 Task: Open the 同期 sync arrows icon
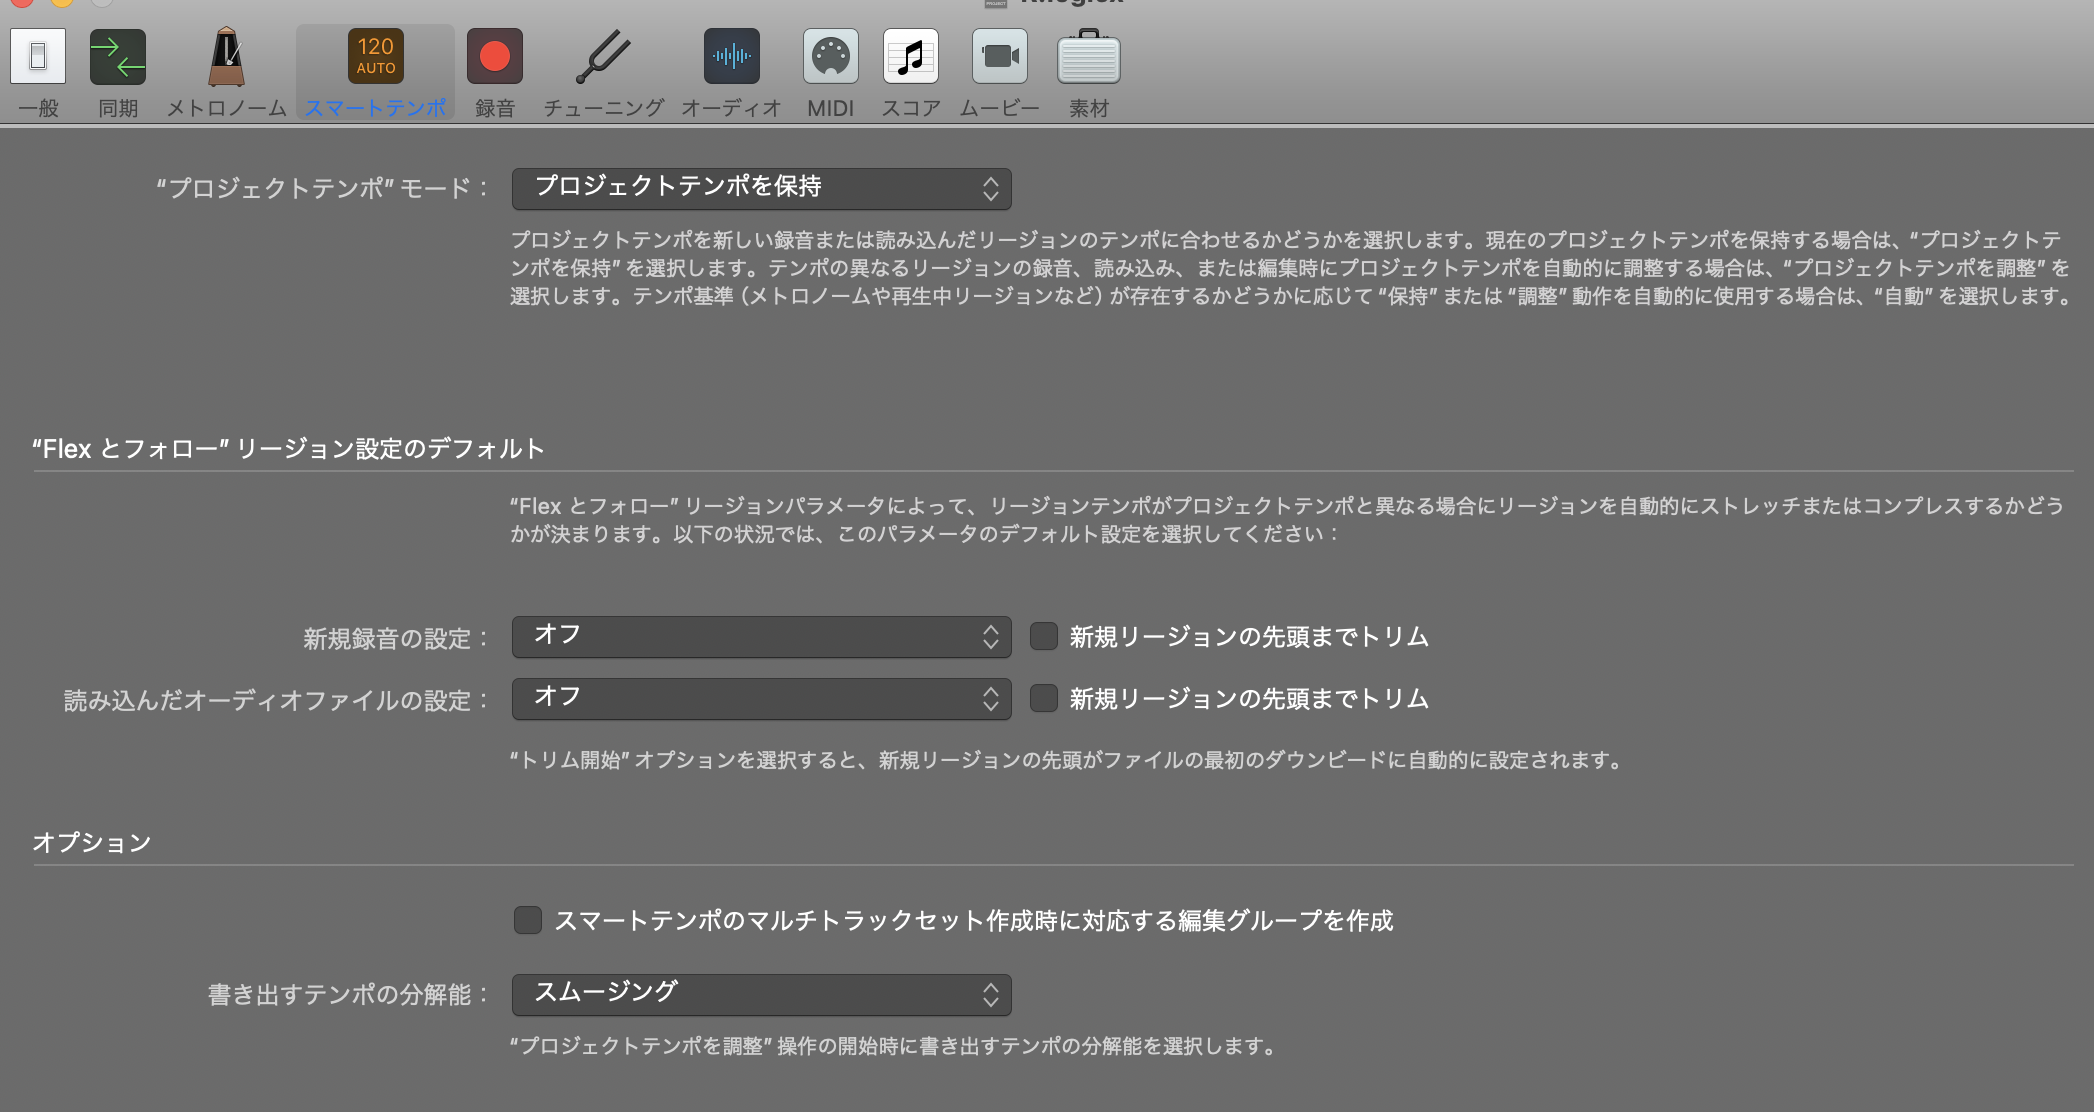click(118, 57)
